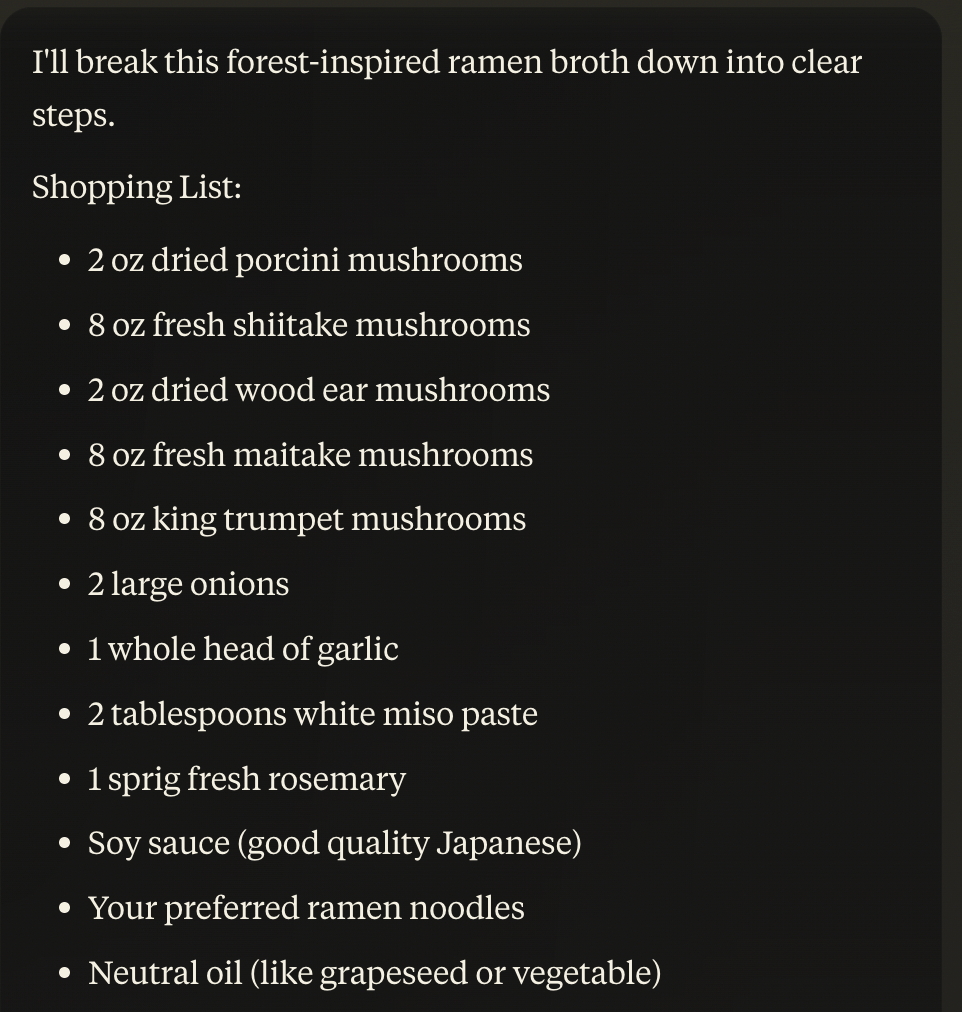The height and width of the screenshot is (1012, 962).
Task: Select the dried porcini mushrooms list item
Action: click(x=304, y=260)
